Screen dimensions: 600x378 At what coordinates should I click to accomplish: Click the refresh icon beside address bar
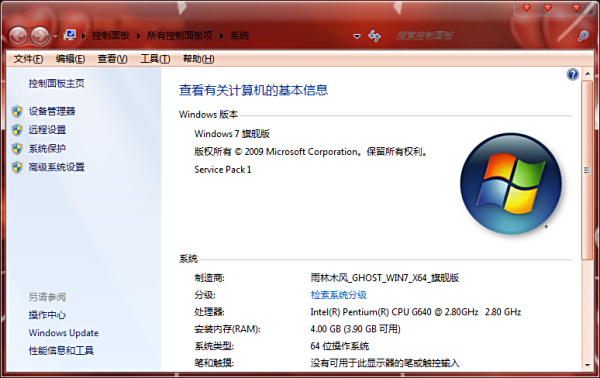click(x=374, y=36)
